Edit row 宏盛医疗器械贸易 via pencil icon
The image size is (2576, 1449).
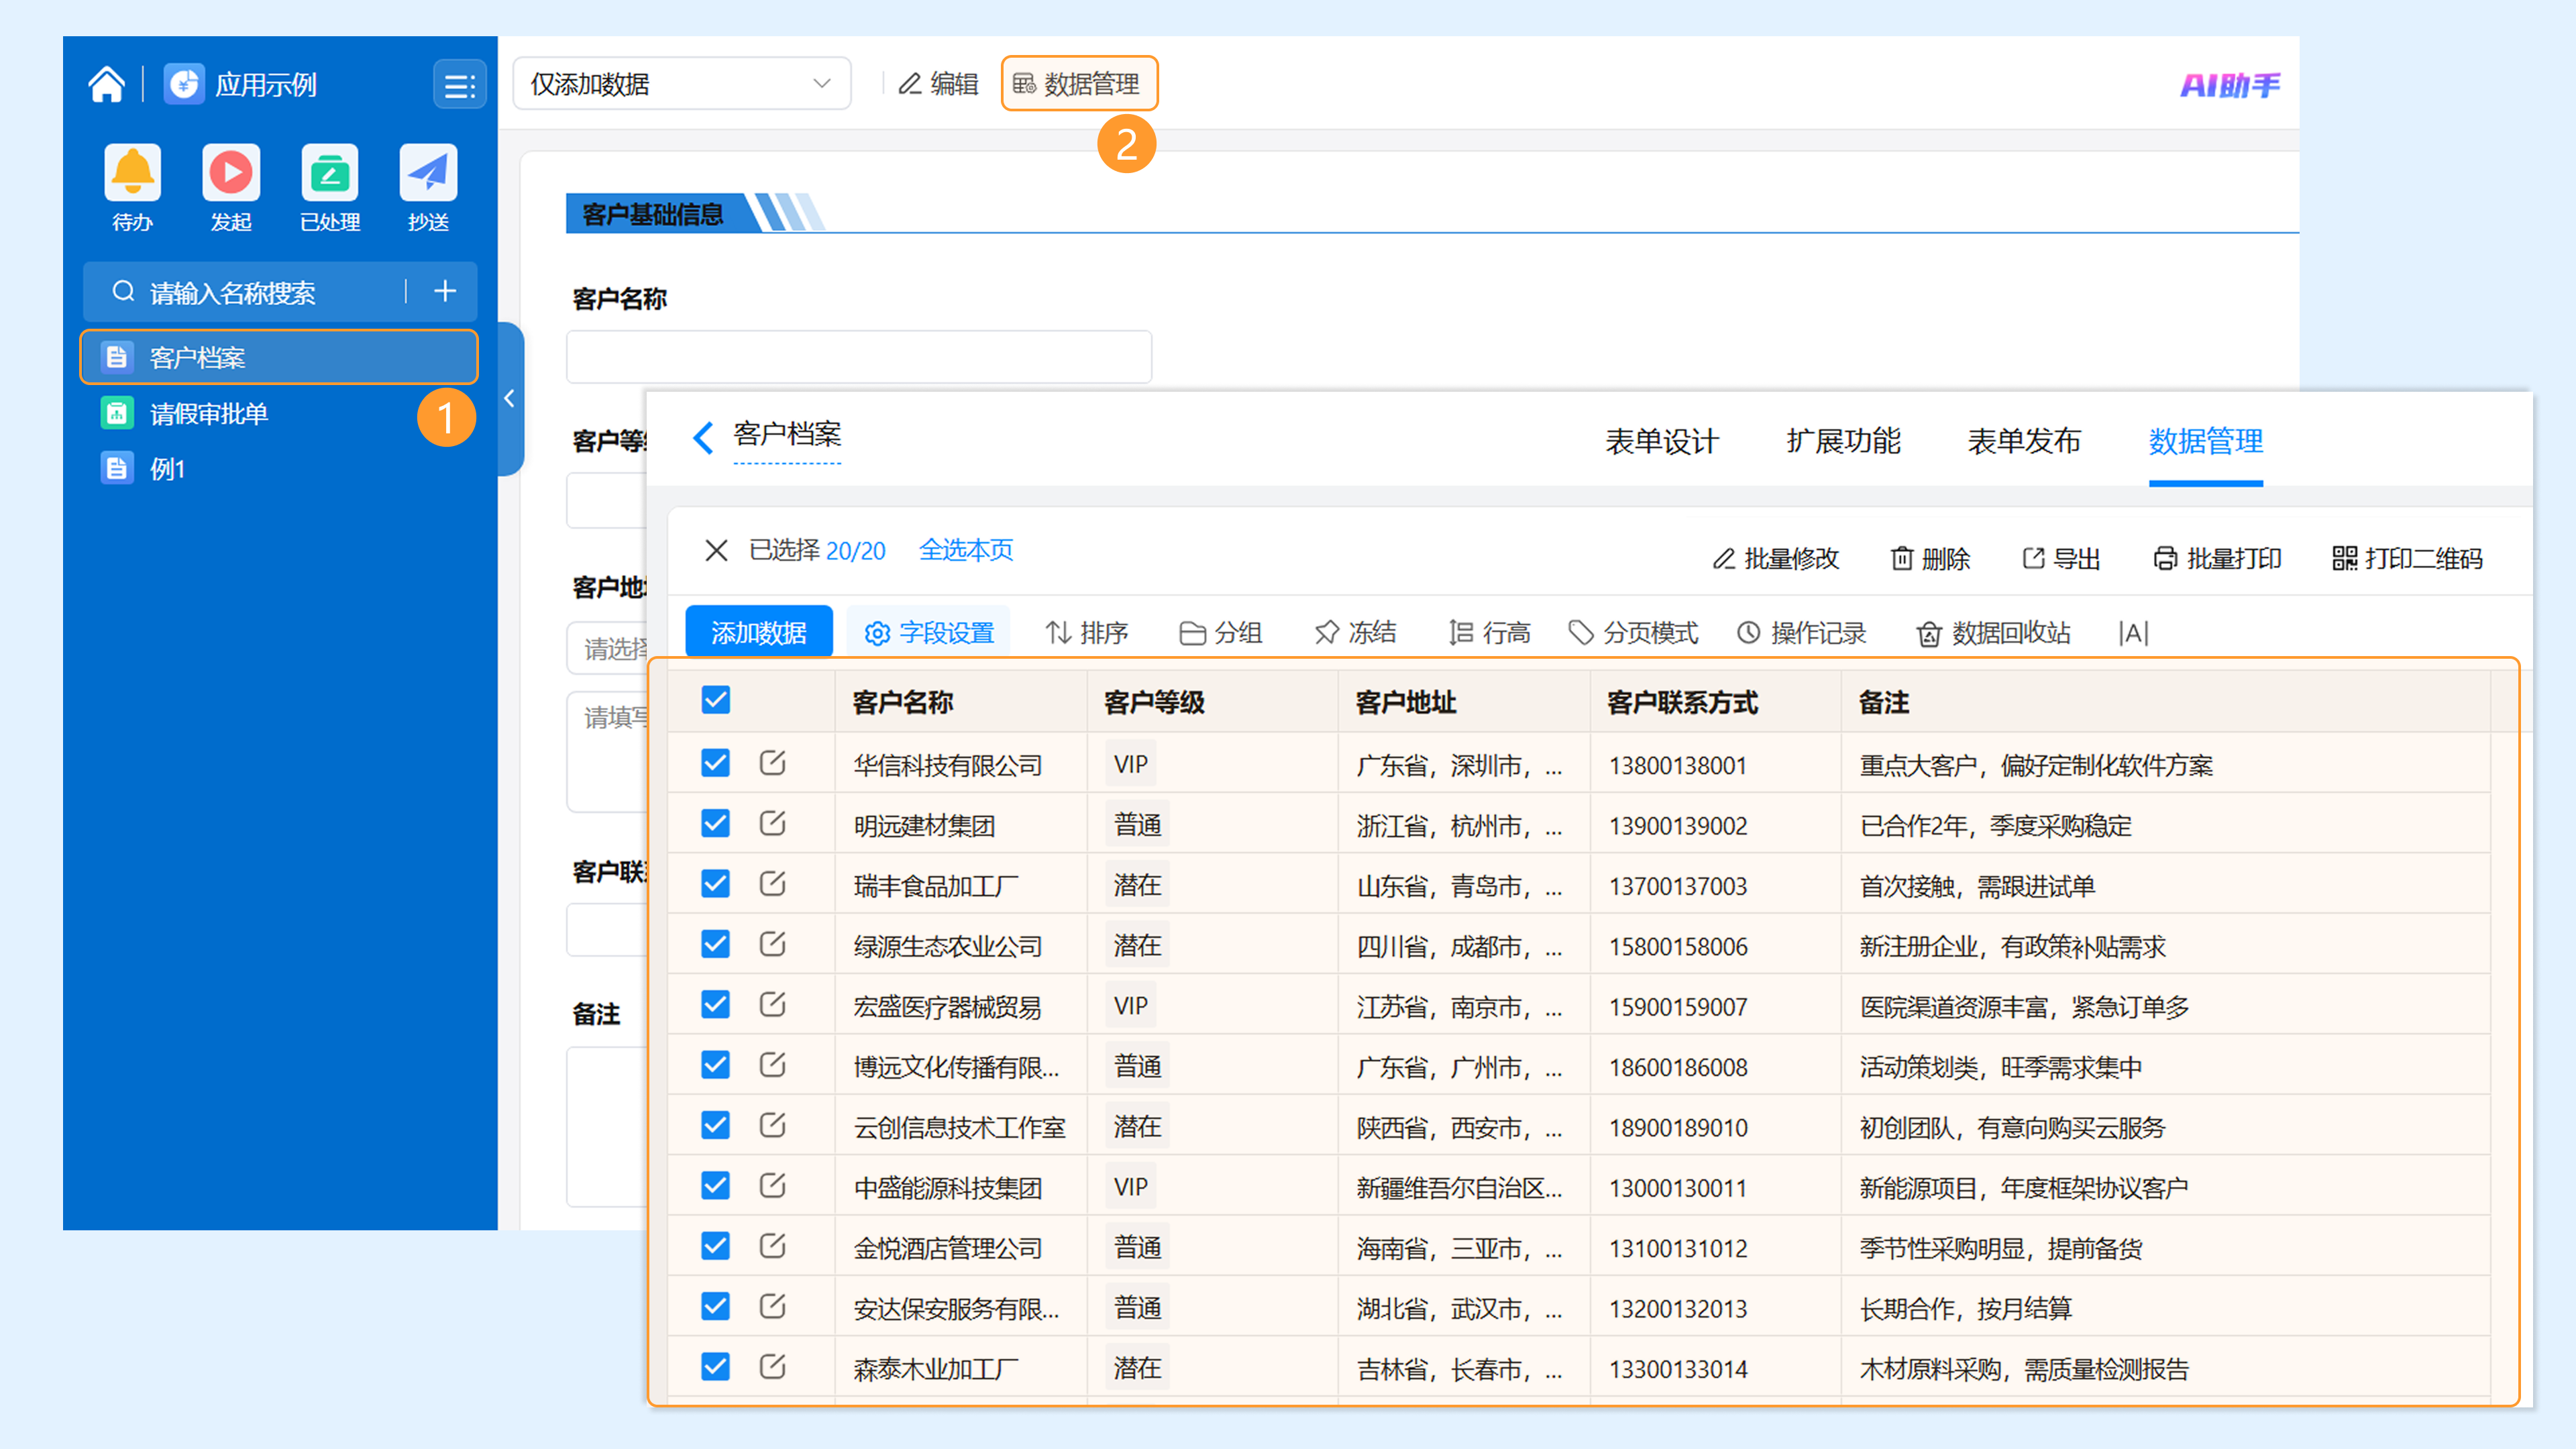tap(772, 1004)
